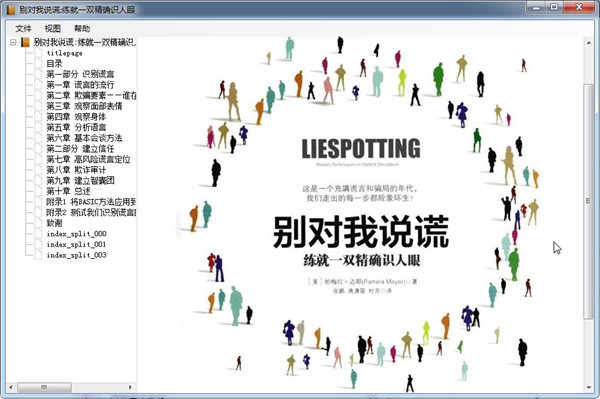
Task: Click the book icon in the title bar
Action: click(x=10, y=9)
